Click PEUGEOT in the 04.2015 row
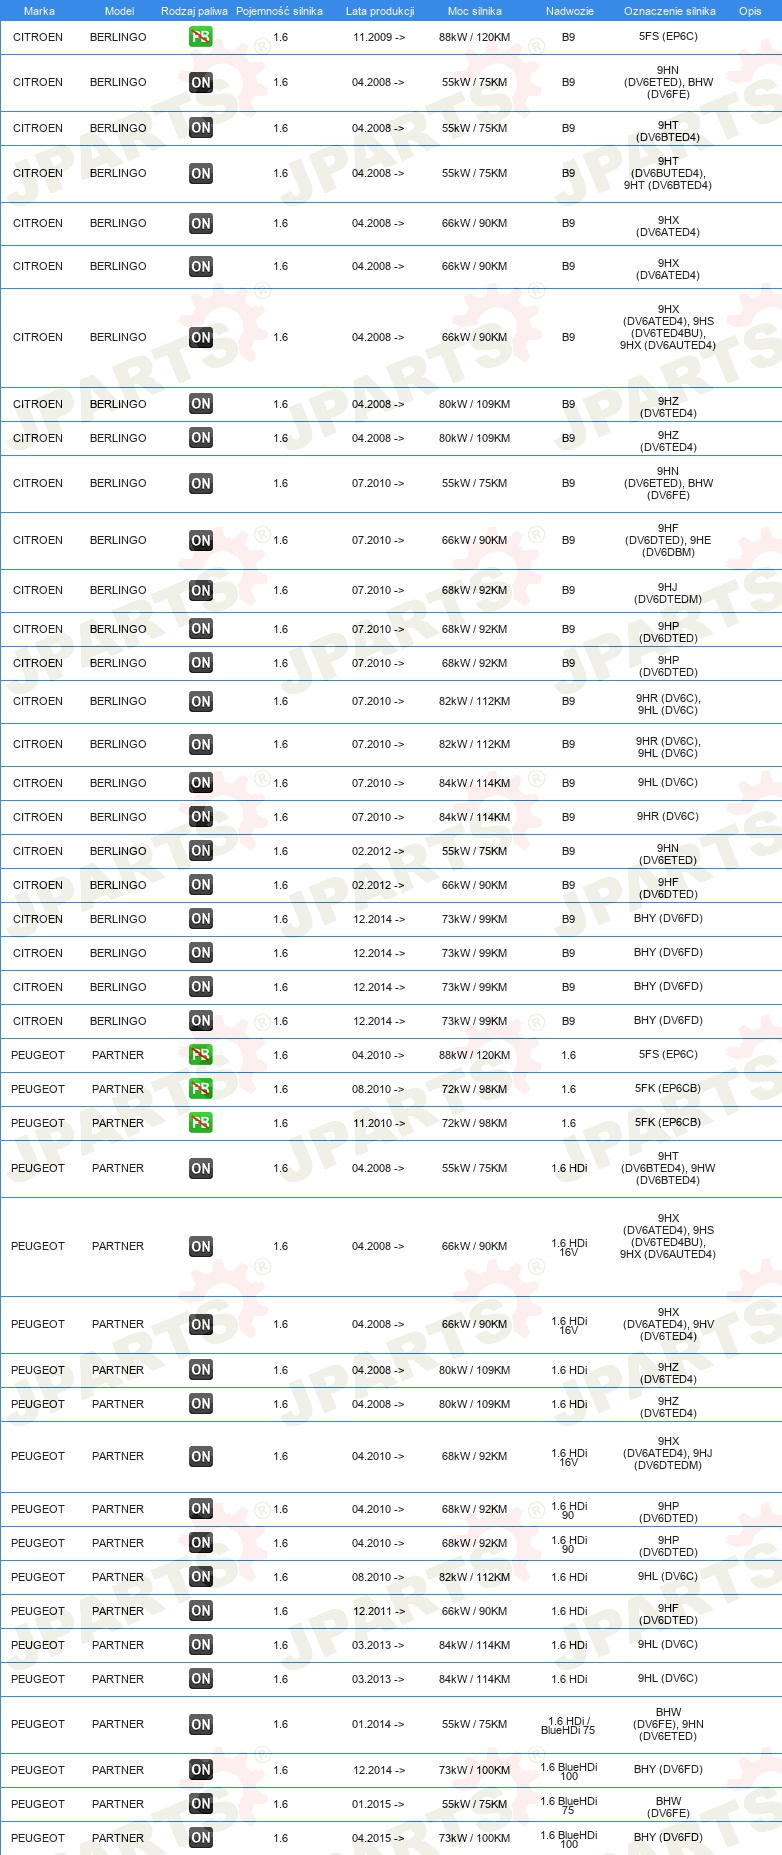This screenshot has width=782, height=1855. point(38,1838)
